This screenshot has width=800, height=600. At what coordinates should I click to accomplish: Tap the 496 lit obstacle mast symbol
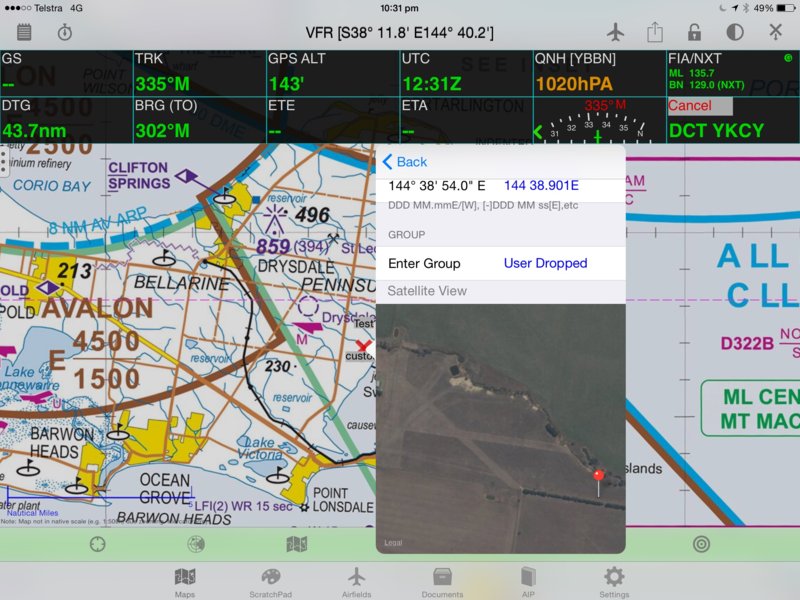pos(276,218)
